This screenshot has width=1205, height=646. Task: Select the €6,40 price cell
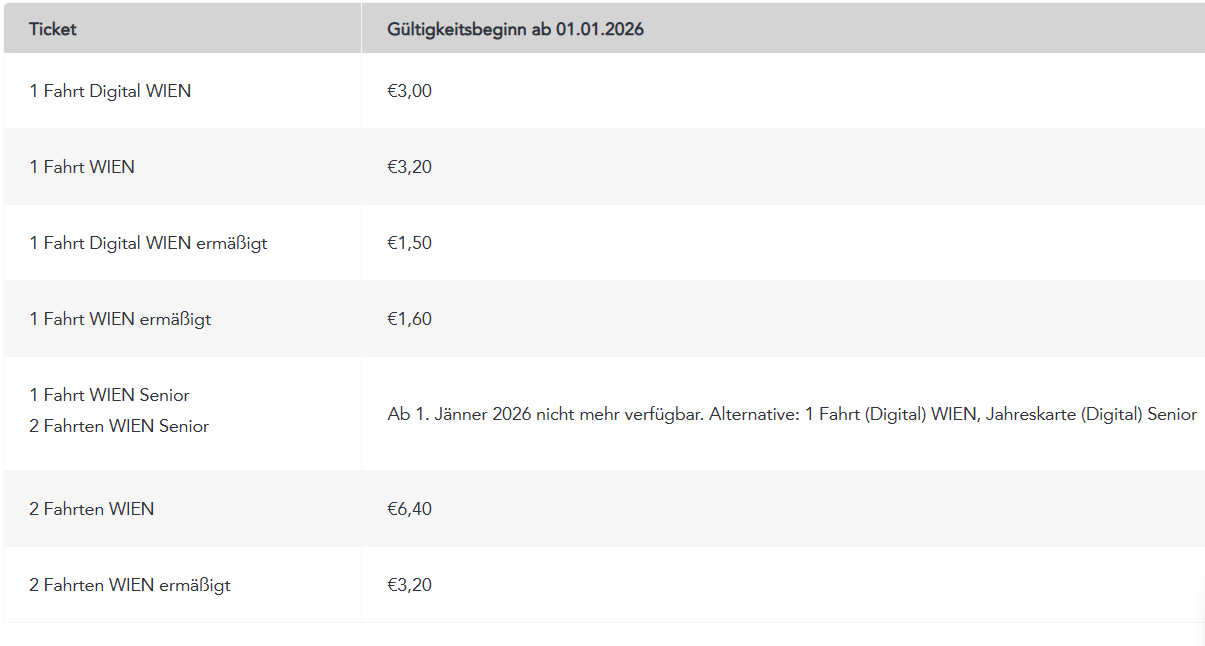[x=409, y=509]
